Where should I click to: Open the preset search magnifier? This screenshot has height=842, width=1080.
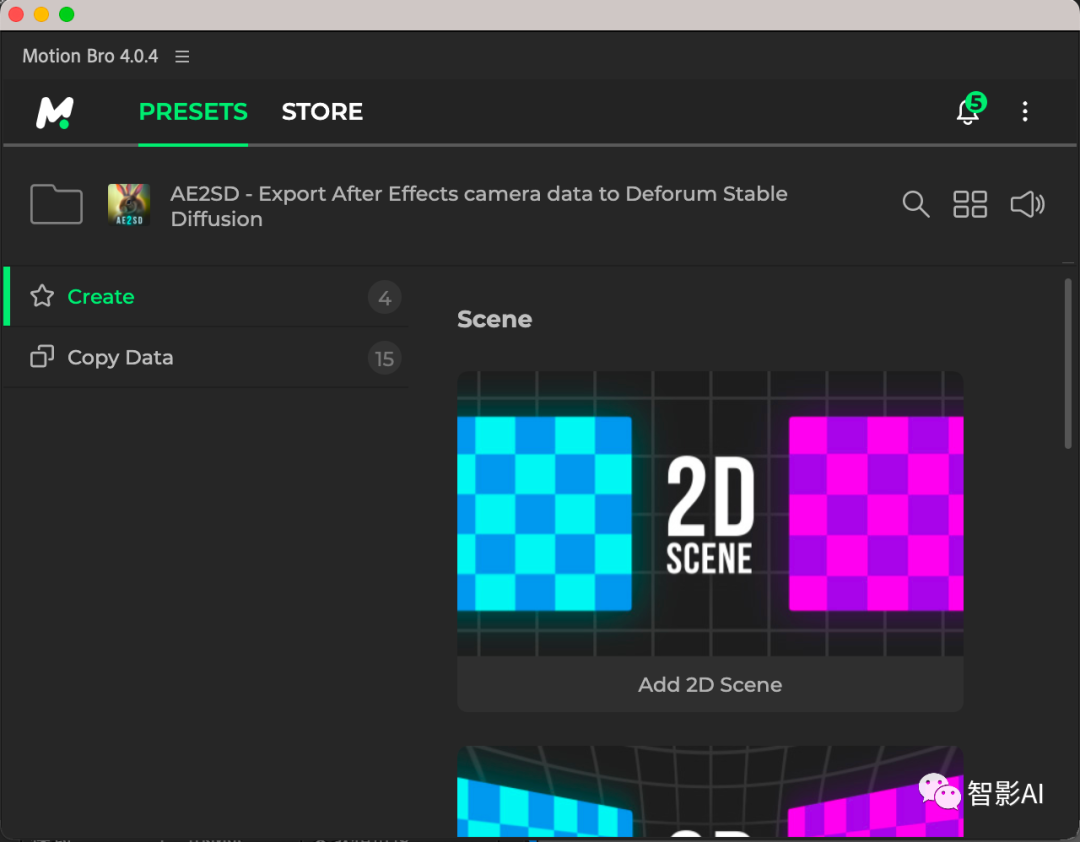click(915, 204)
